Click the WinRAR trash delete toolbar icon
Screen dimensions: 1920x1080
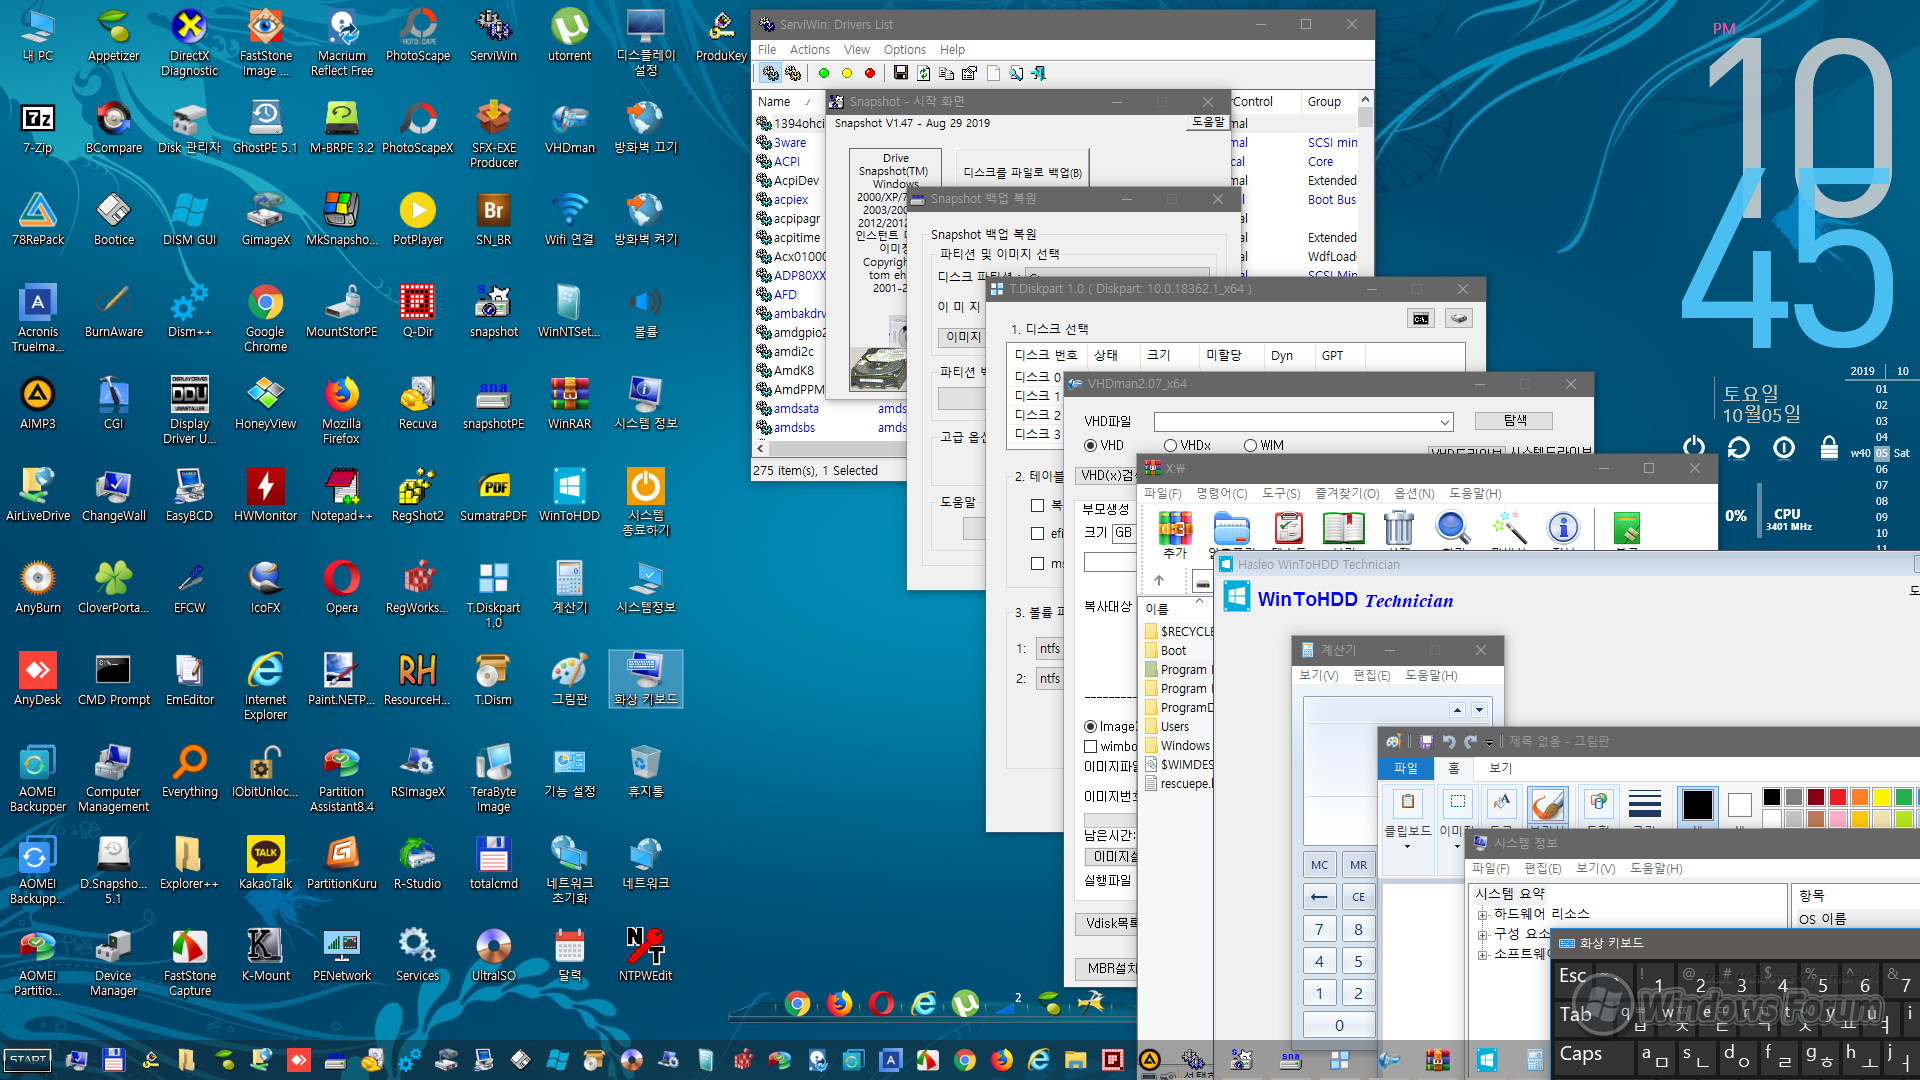click(1398, 527)
